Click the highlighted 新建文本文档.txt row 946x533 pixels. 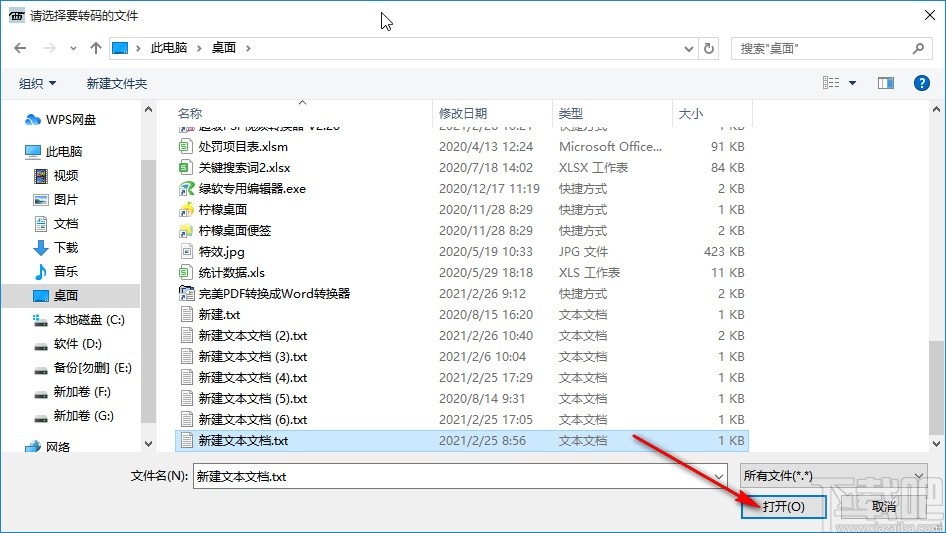click(x=462, y=441)
